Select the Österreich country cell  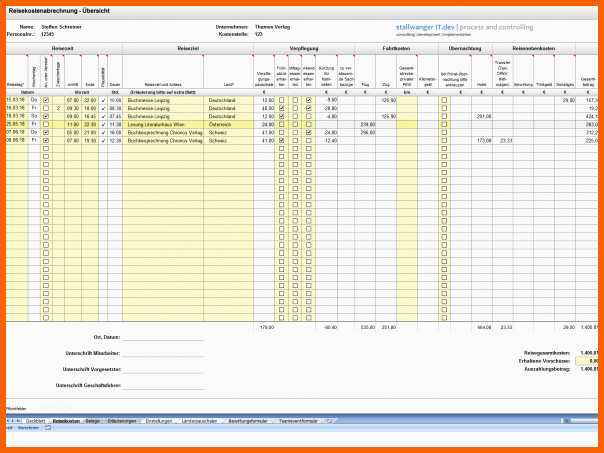click(x=228, y=124)
